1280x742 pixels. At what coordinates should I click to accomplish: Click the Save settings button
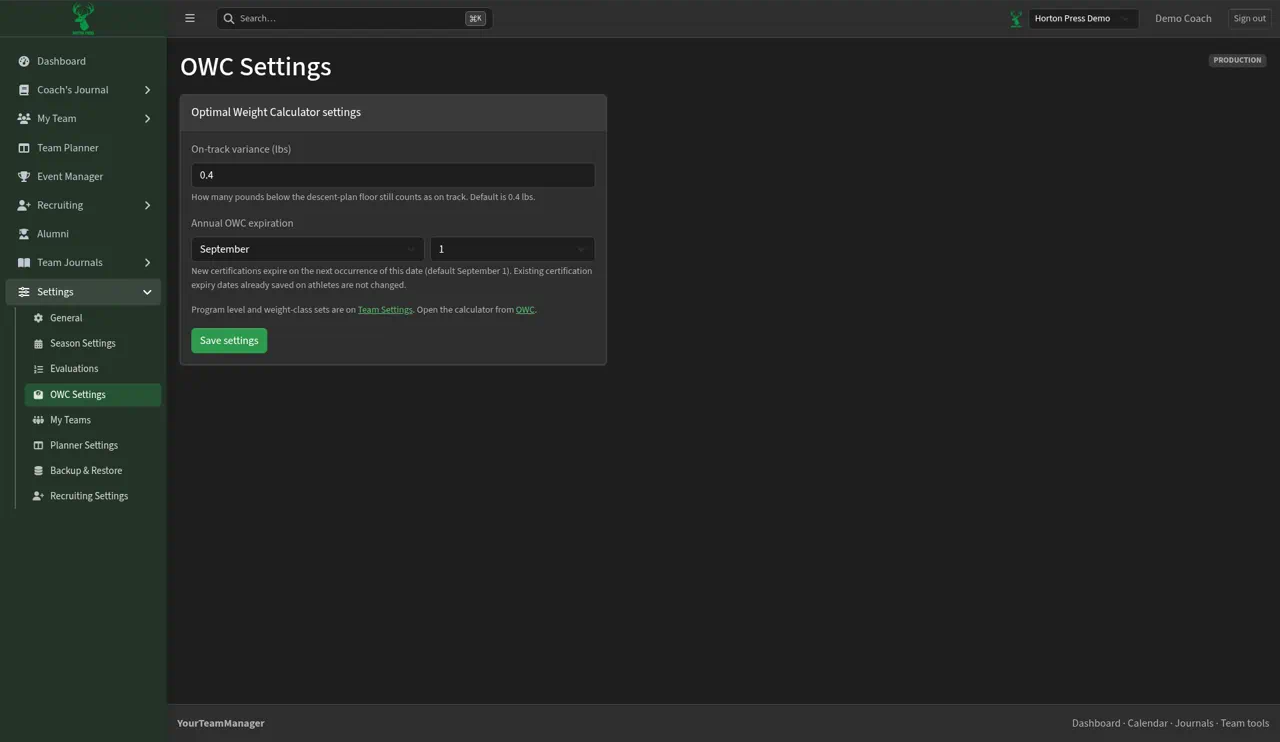click(229, 341)
